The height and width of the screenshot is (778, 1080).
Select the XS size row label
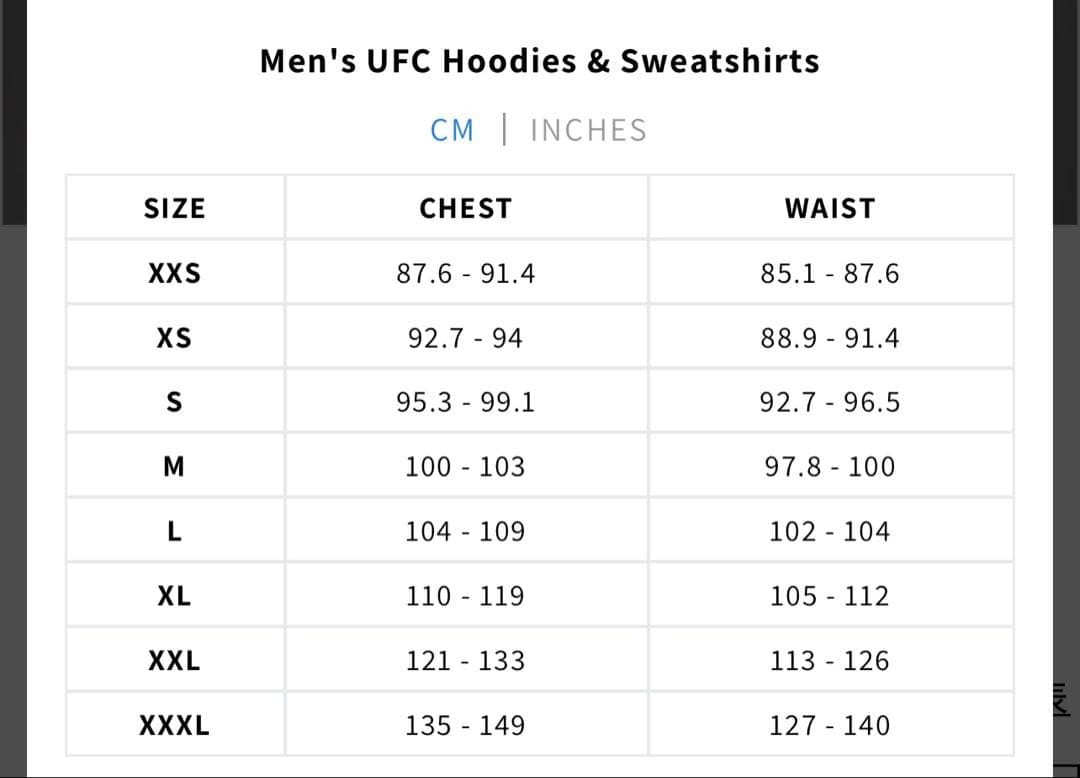point(174,337)
